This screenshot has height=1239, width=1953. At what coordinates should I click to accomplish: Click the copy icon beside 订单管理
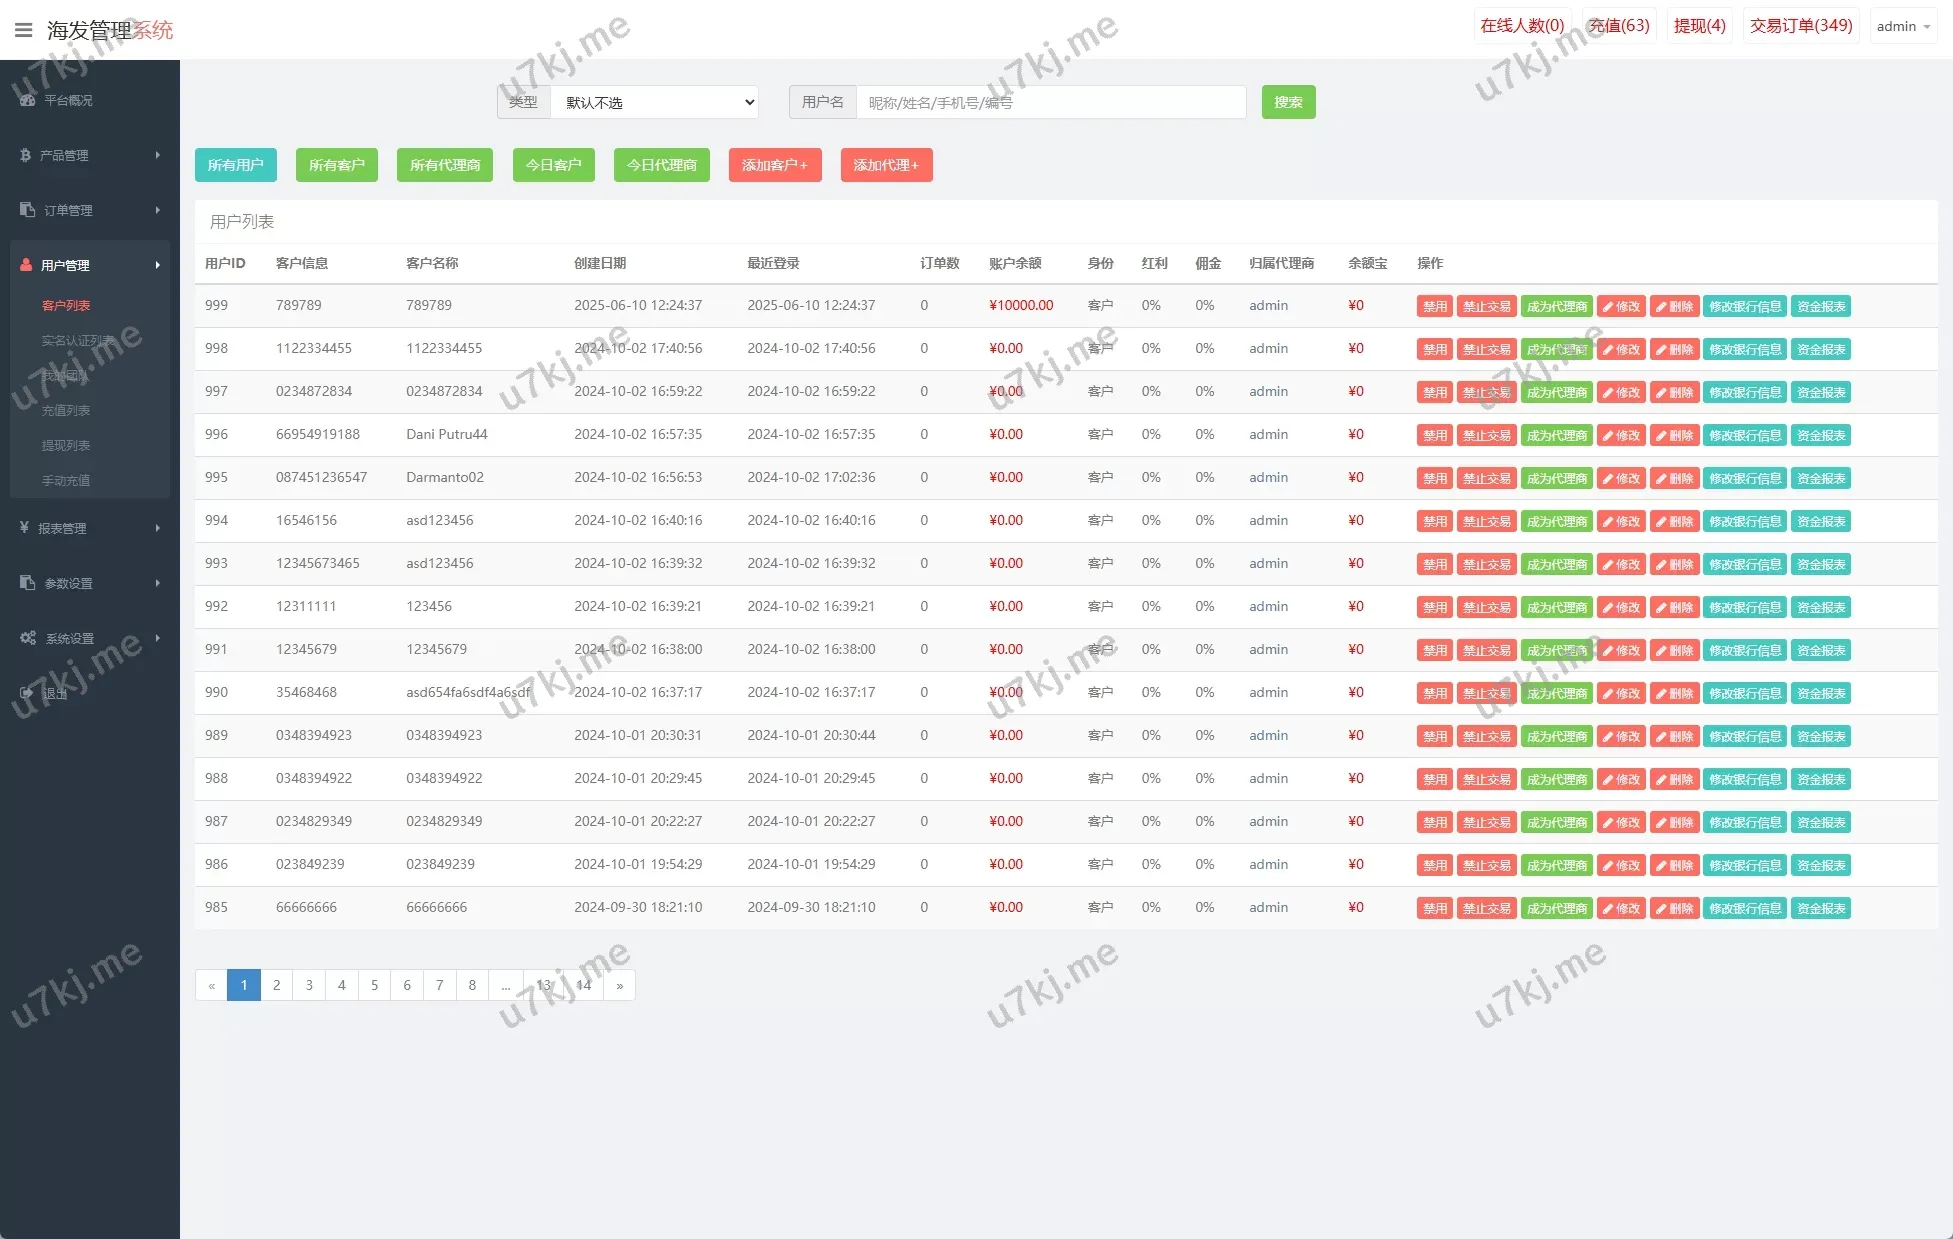click(27, 210)
